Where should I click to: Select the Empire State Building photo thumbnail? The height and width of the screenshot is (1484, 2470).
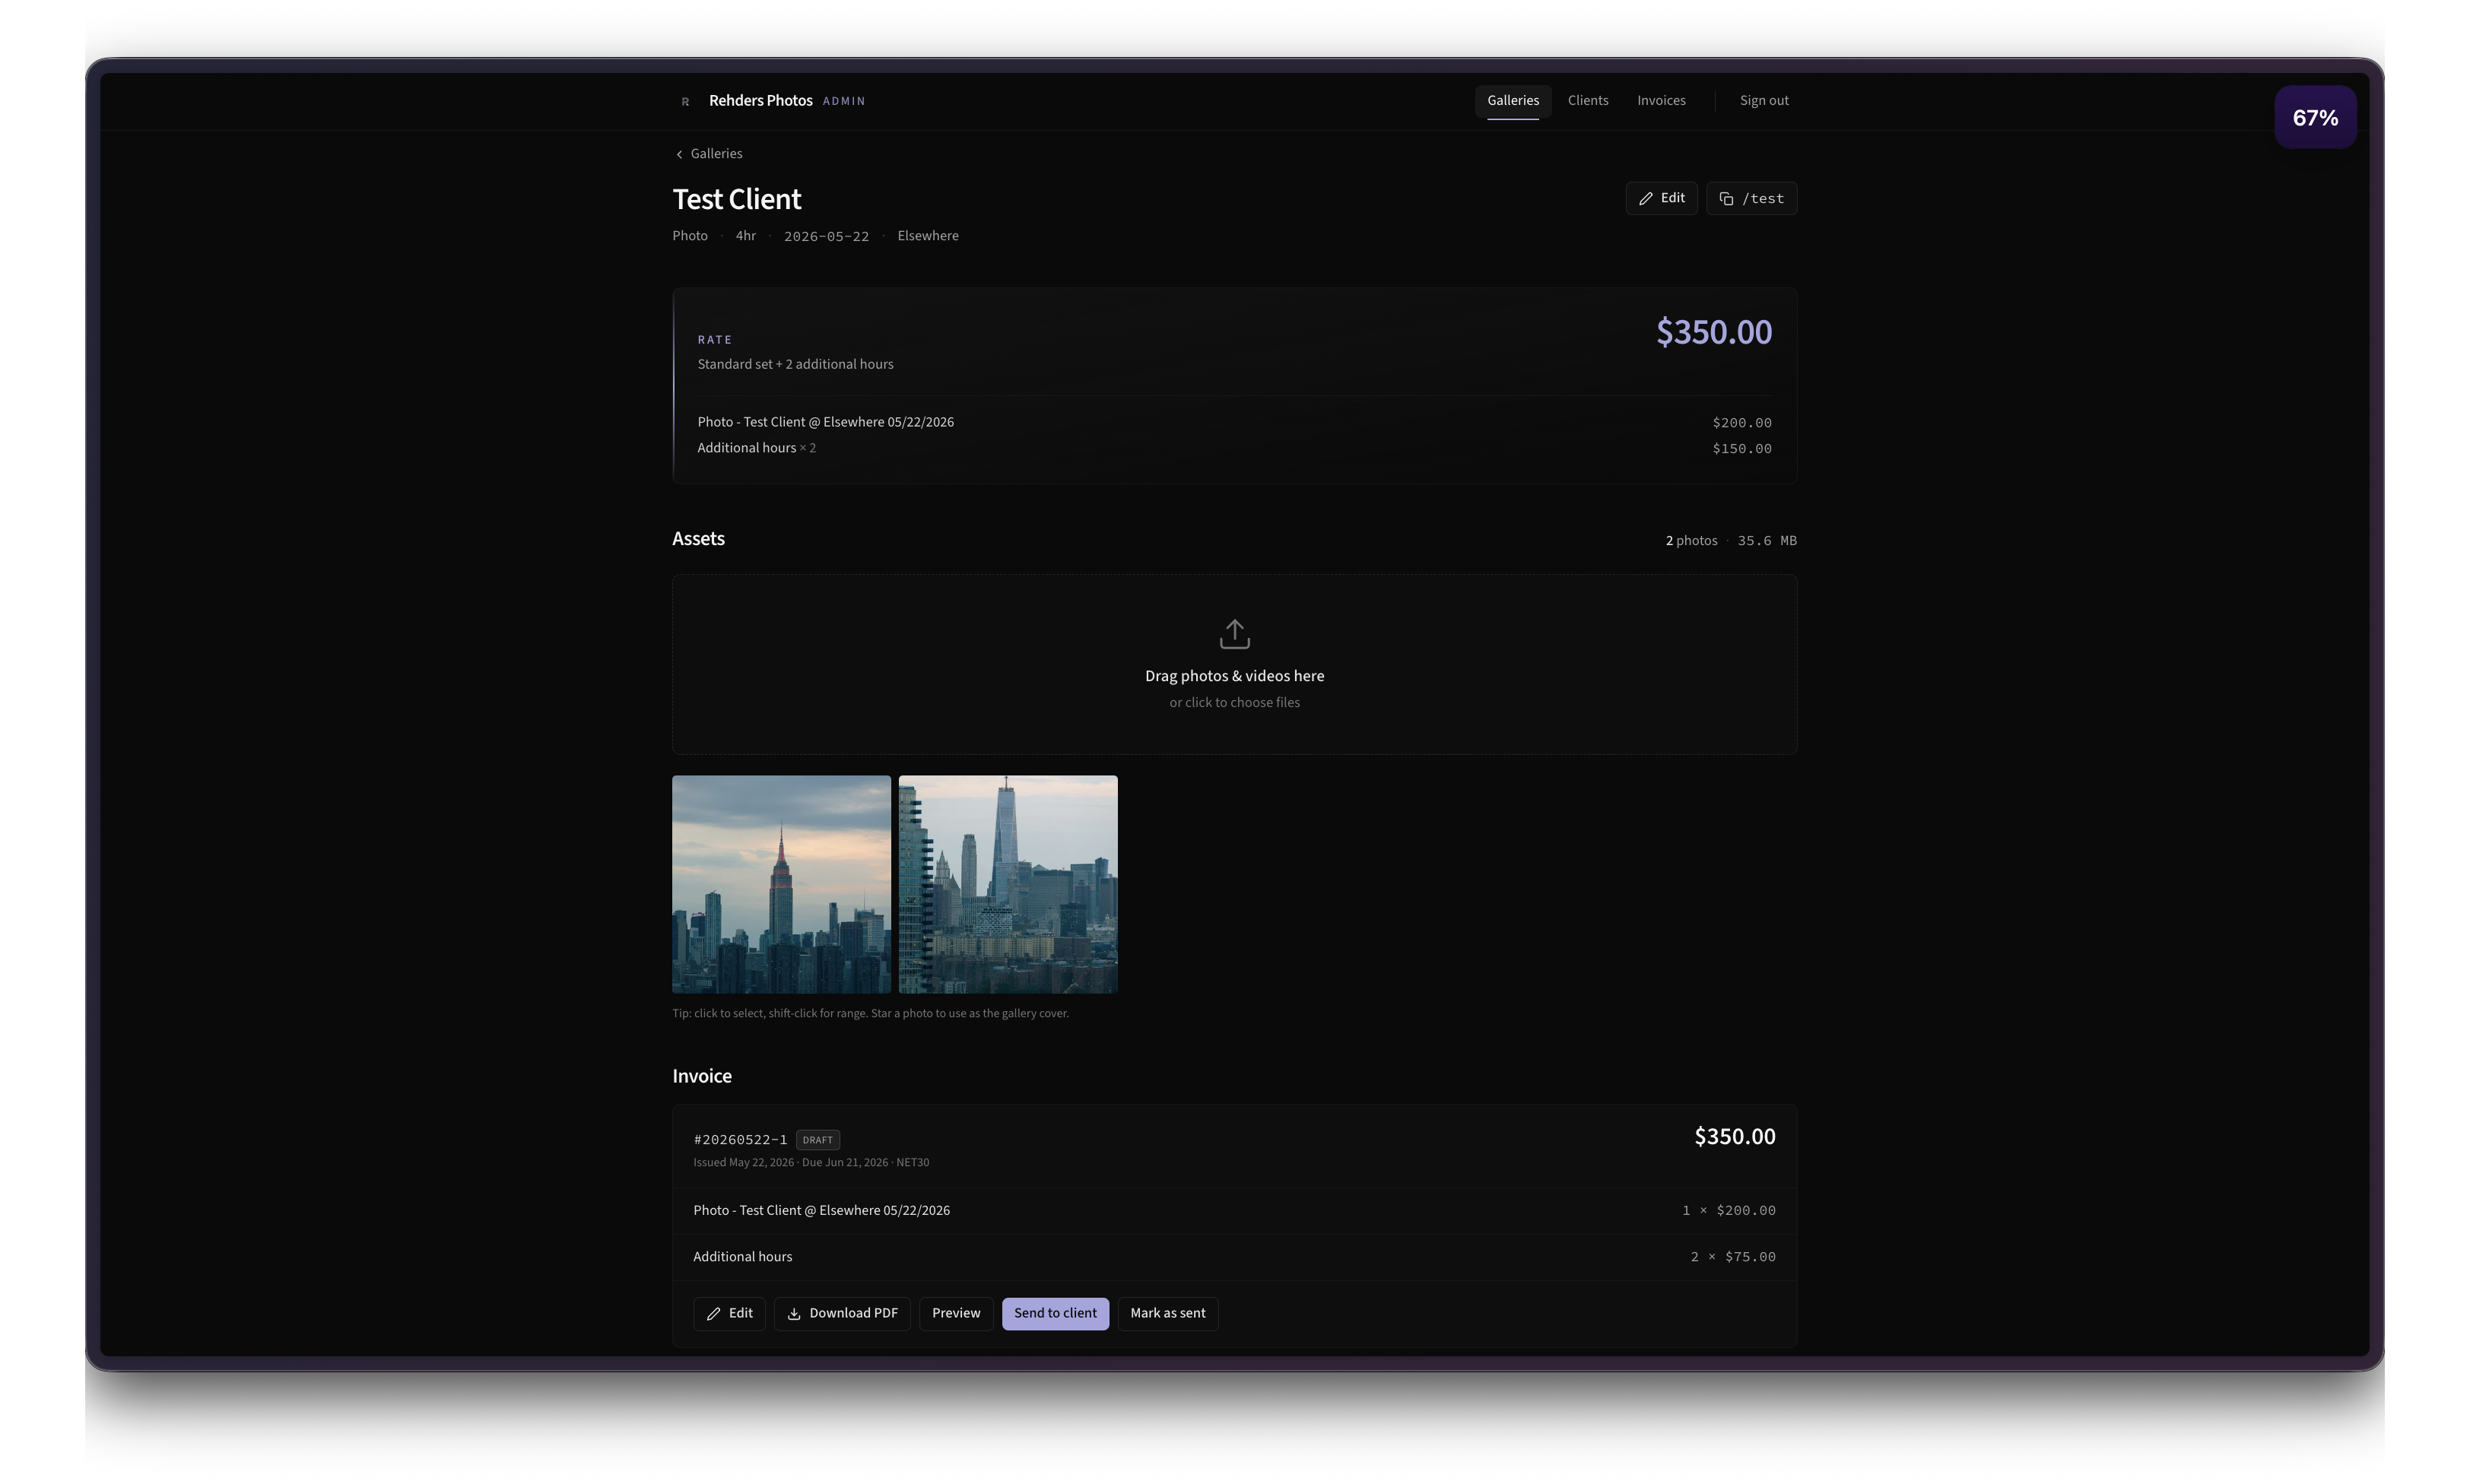[x=781, y=884]
